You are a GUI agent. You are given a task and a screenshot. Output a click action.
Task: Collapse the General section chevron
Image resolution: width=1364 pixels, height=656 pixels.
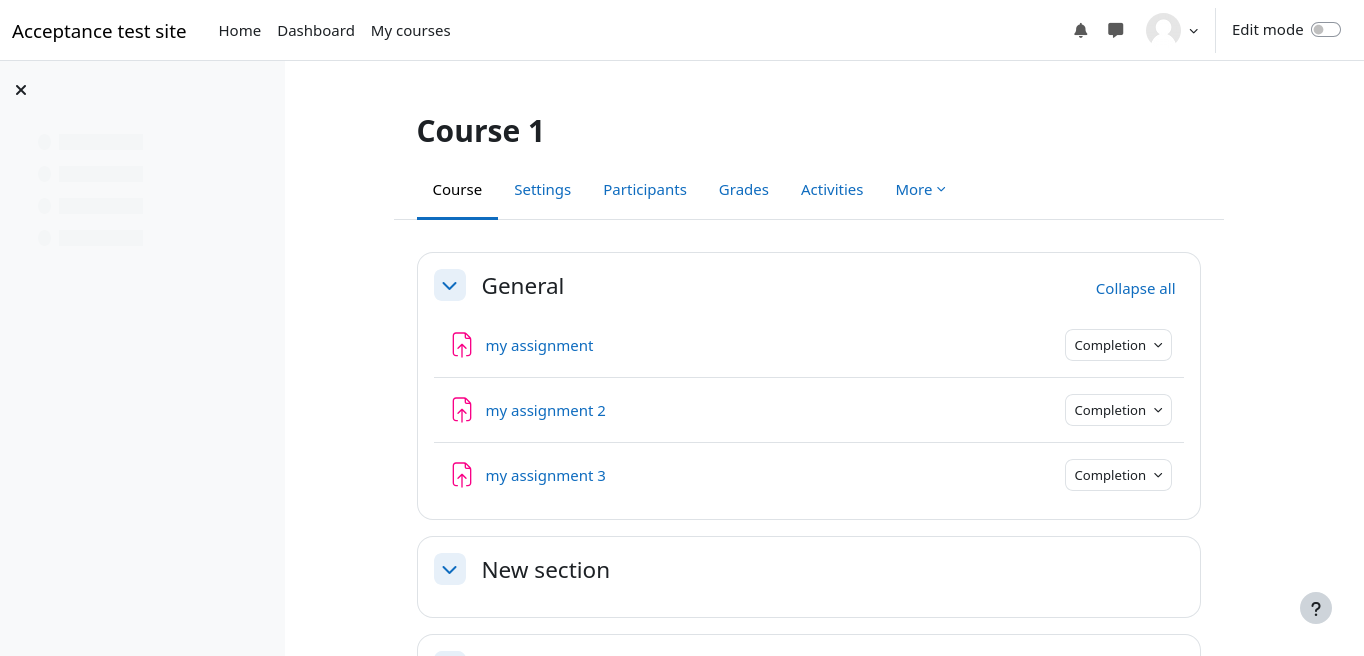[x=450, y=285]
